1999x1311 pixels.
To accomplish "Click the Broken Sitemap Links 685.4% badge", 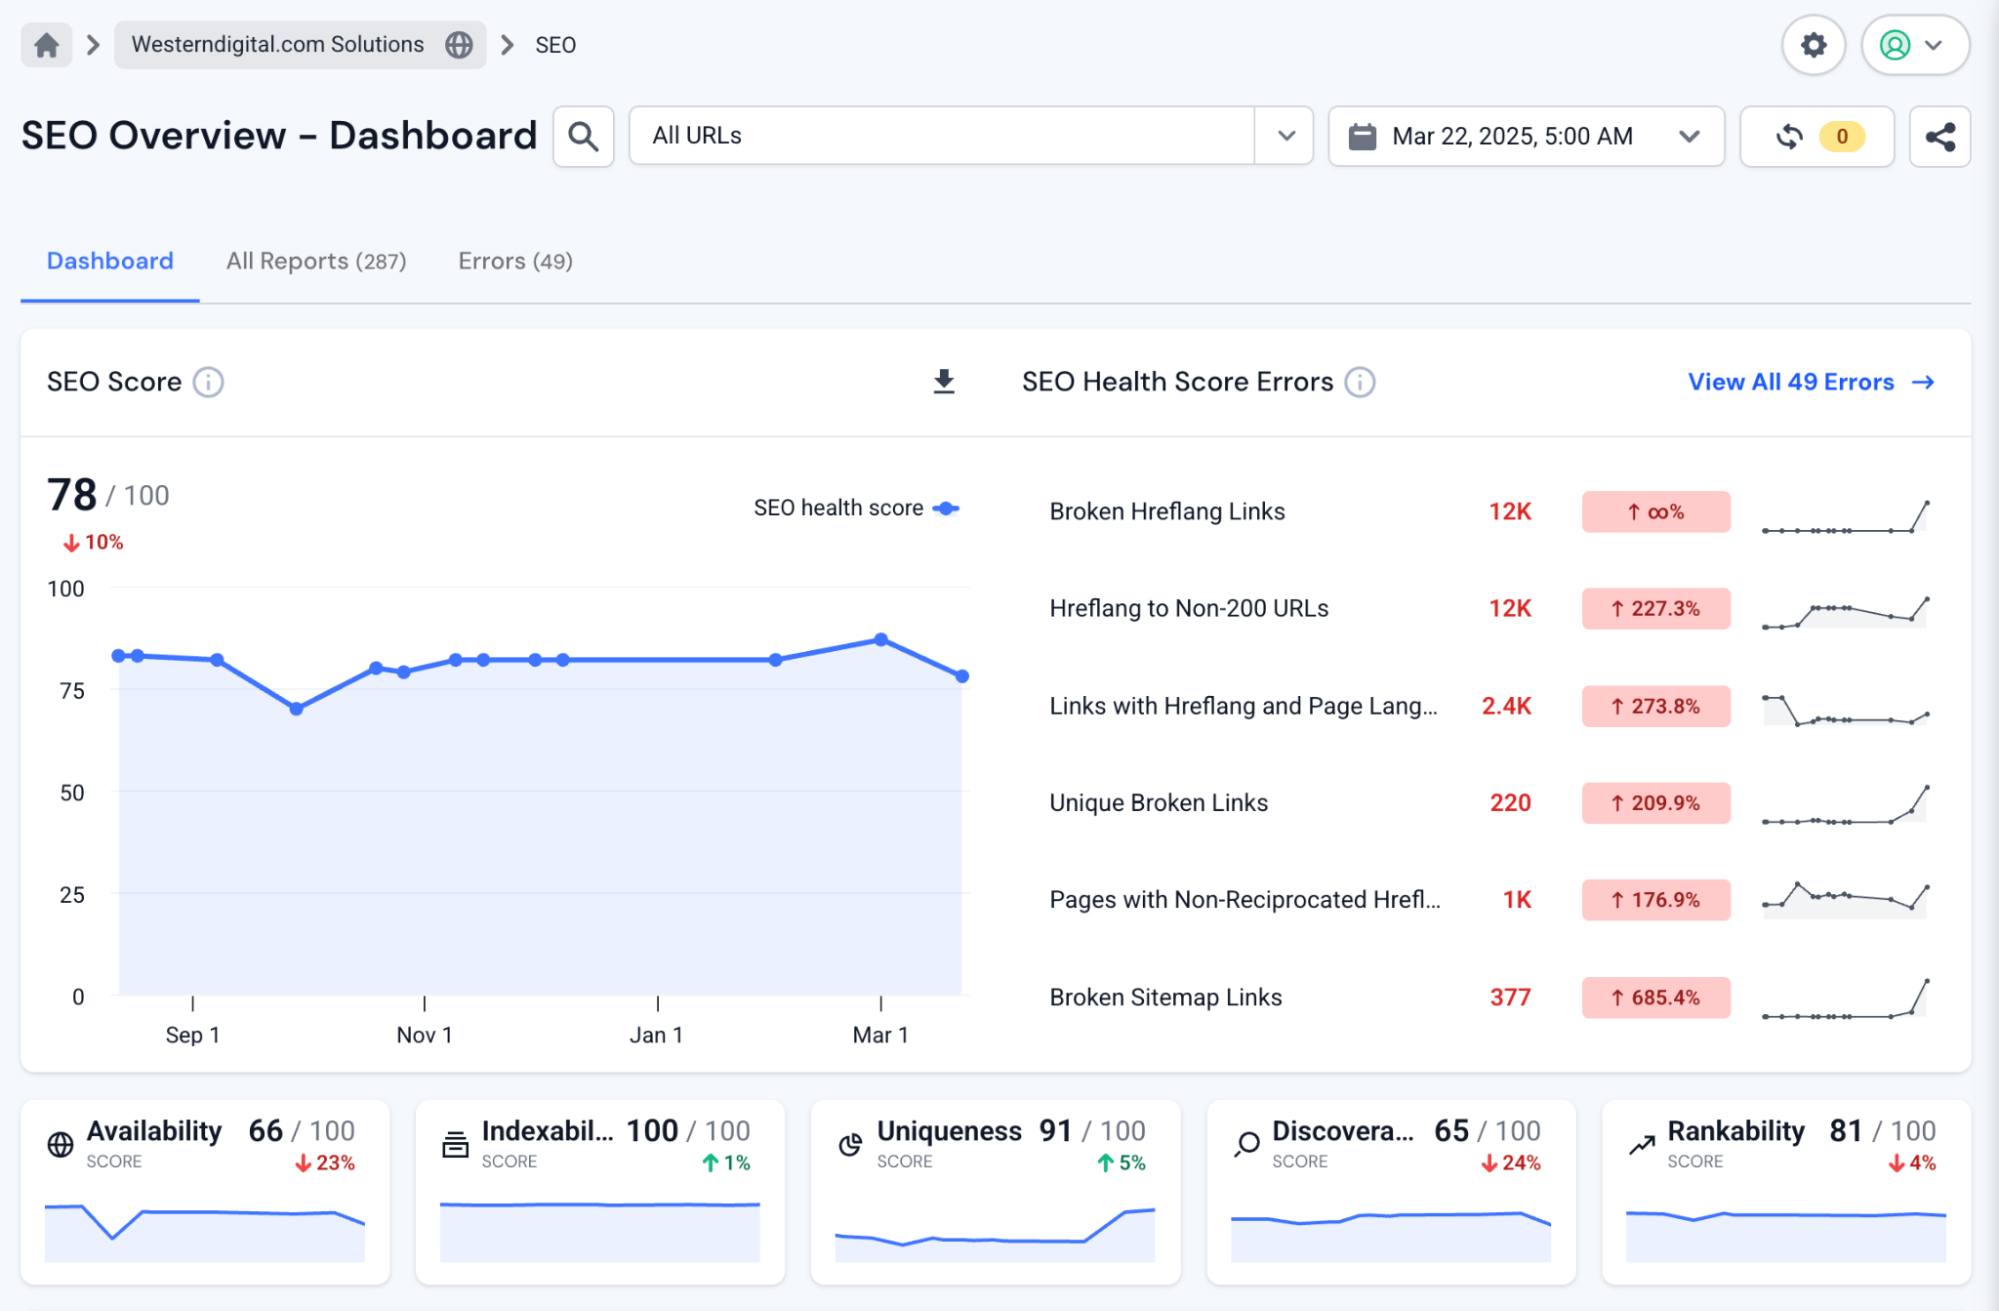I will [1655, 997].
